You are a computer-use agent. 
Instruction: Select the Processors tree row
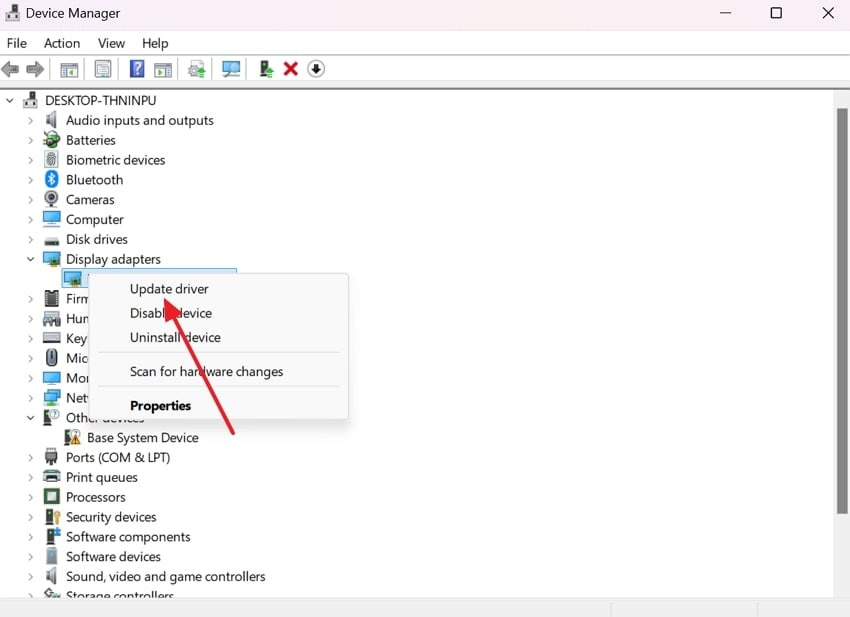(95, 497)
